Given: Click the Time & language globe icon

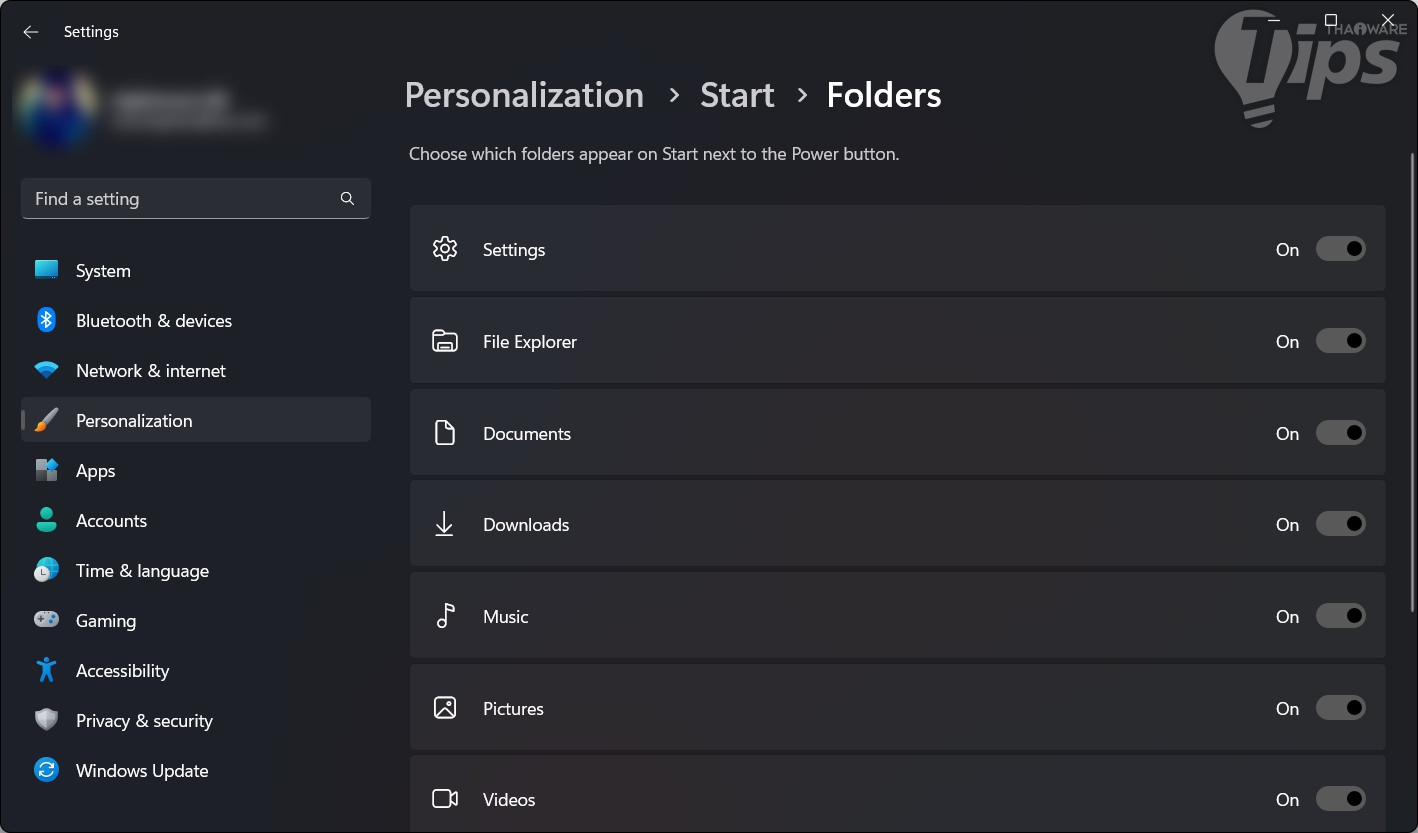Looking at the screenshot, I should click(46, 571).
